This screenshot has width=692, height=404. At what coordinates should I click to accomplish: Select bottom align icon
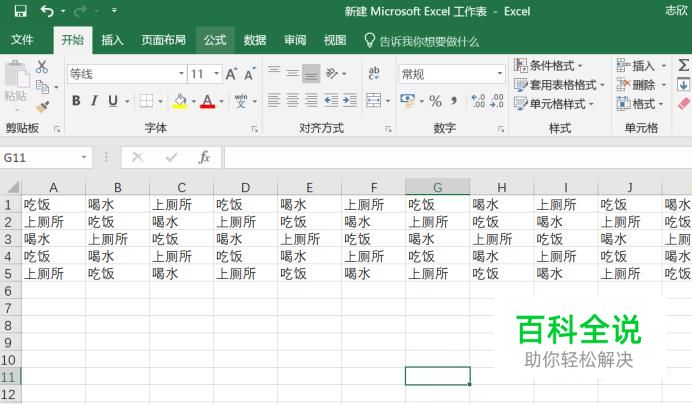coord(311,74)
